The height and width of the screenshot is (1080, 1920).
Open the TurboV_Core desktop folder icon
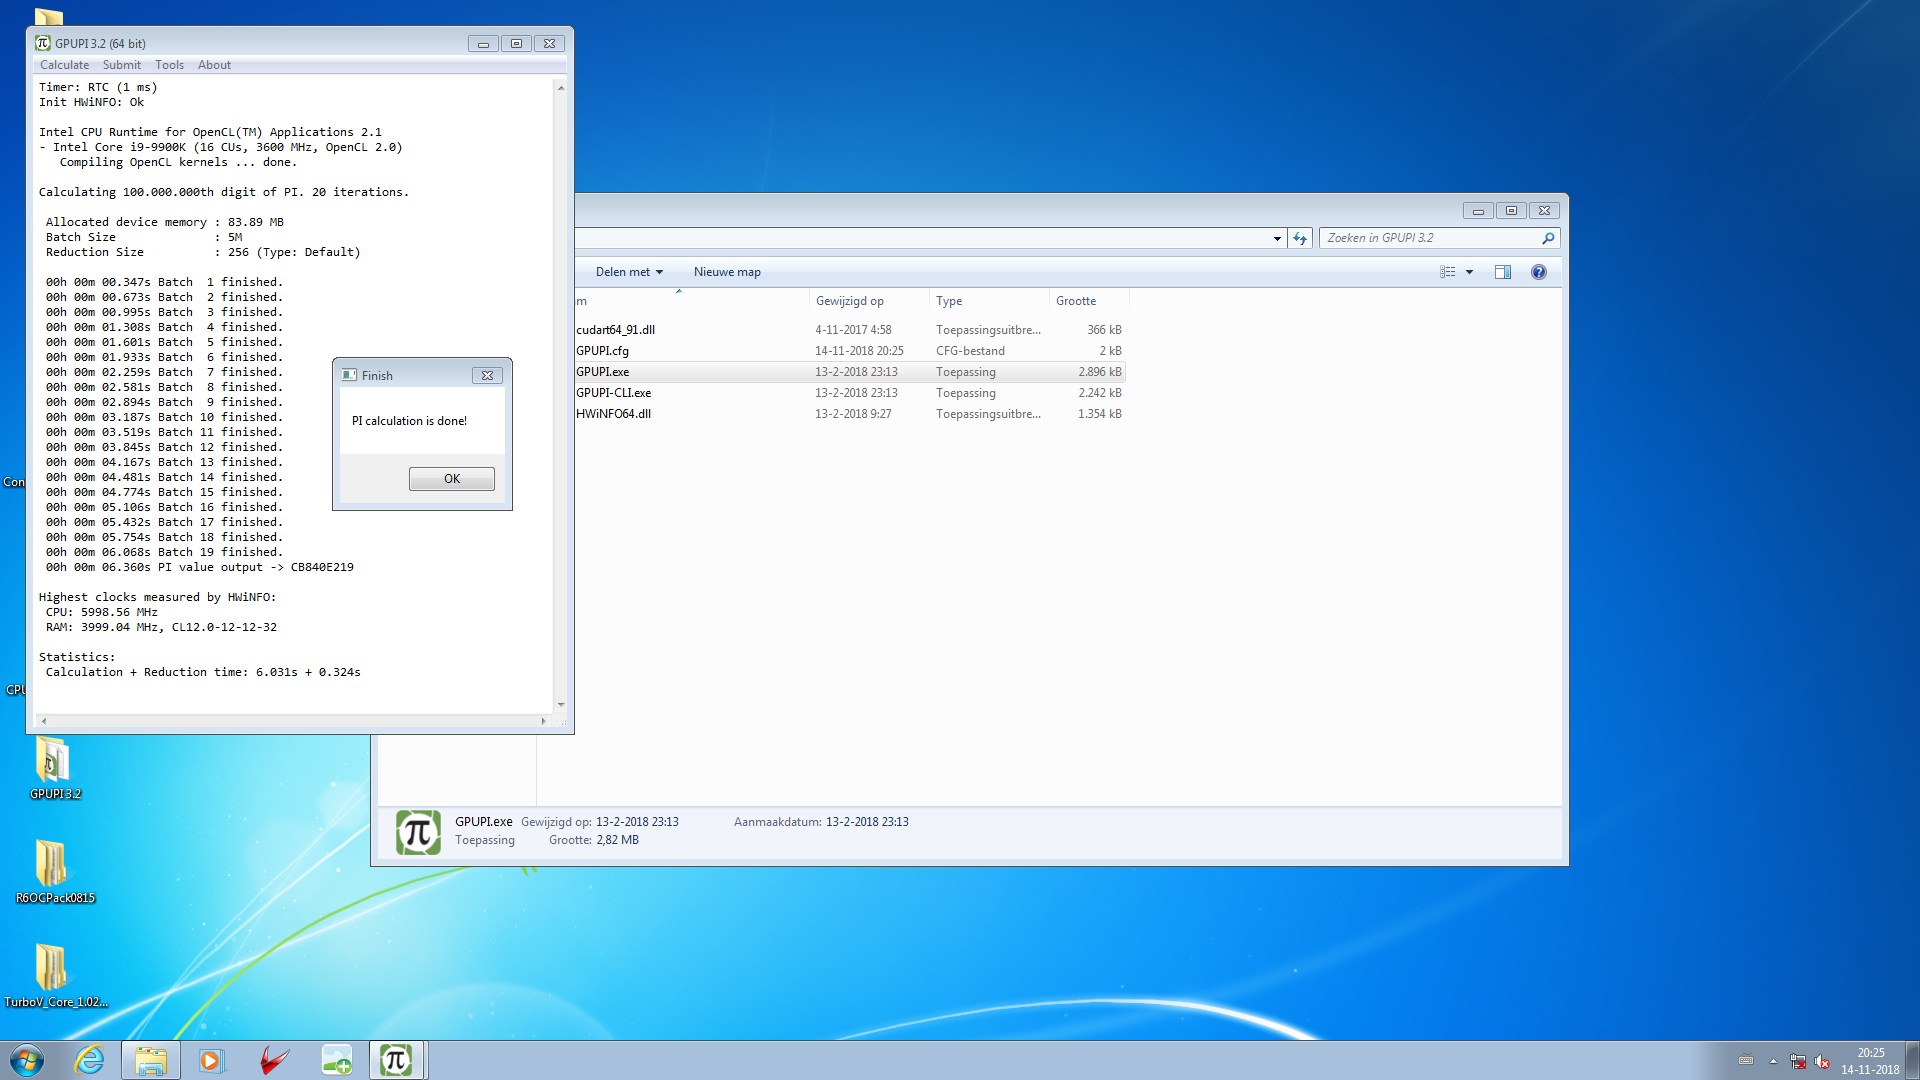pyautogui.click(x=54, y=976)
